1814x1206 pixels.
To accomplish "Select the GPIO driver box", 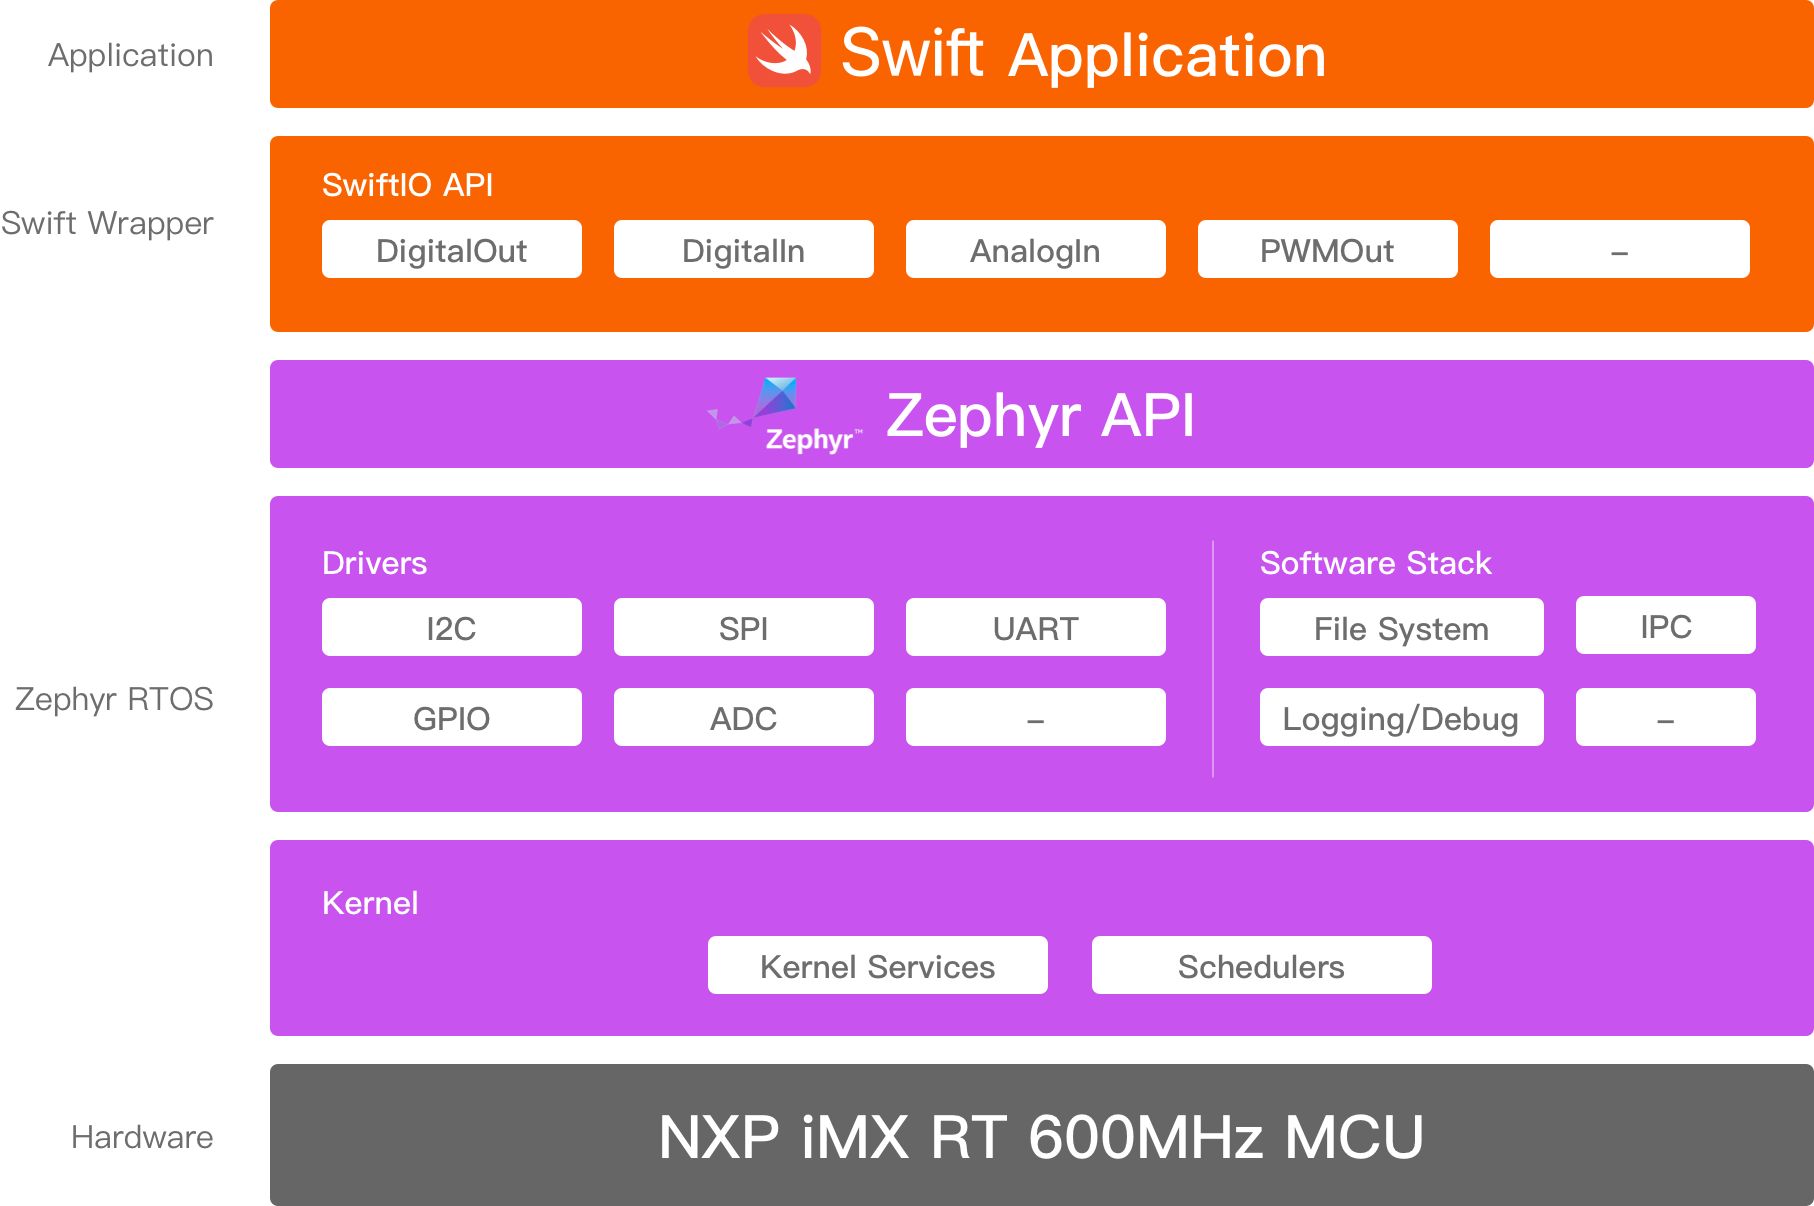I will tap(451, 718).
